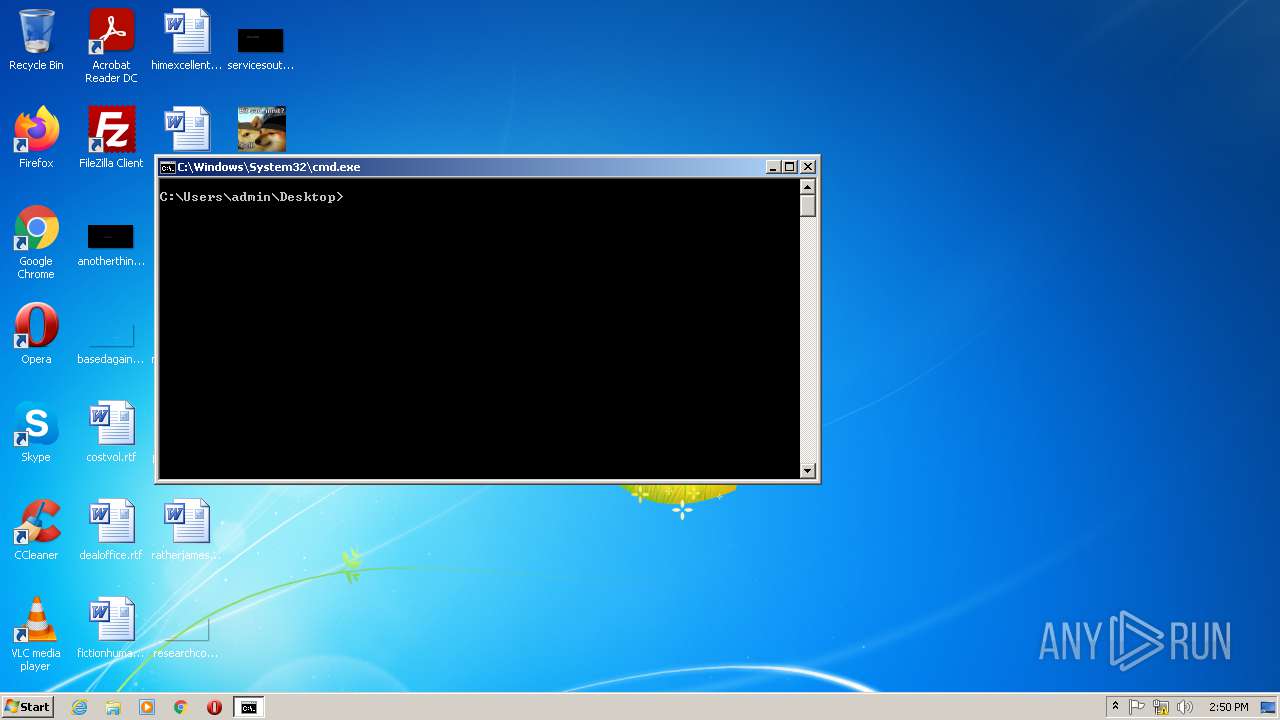Show hidden tray icons
The image size is (1280, 720).
coord(1115,707)
